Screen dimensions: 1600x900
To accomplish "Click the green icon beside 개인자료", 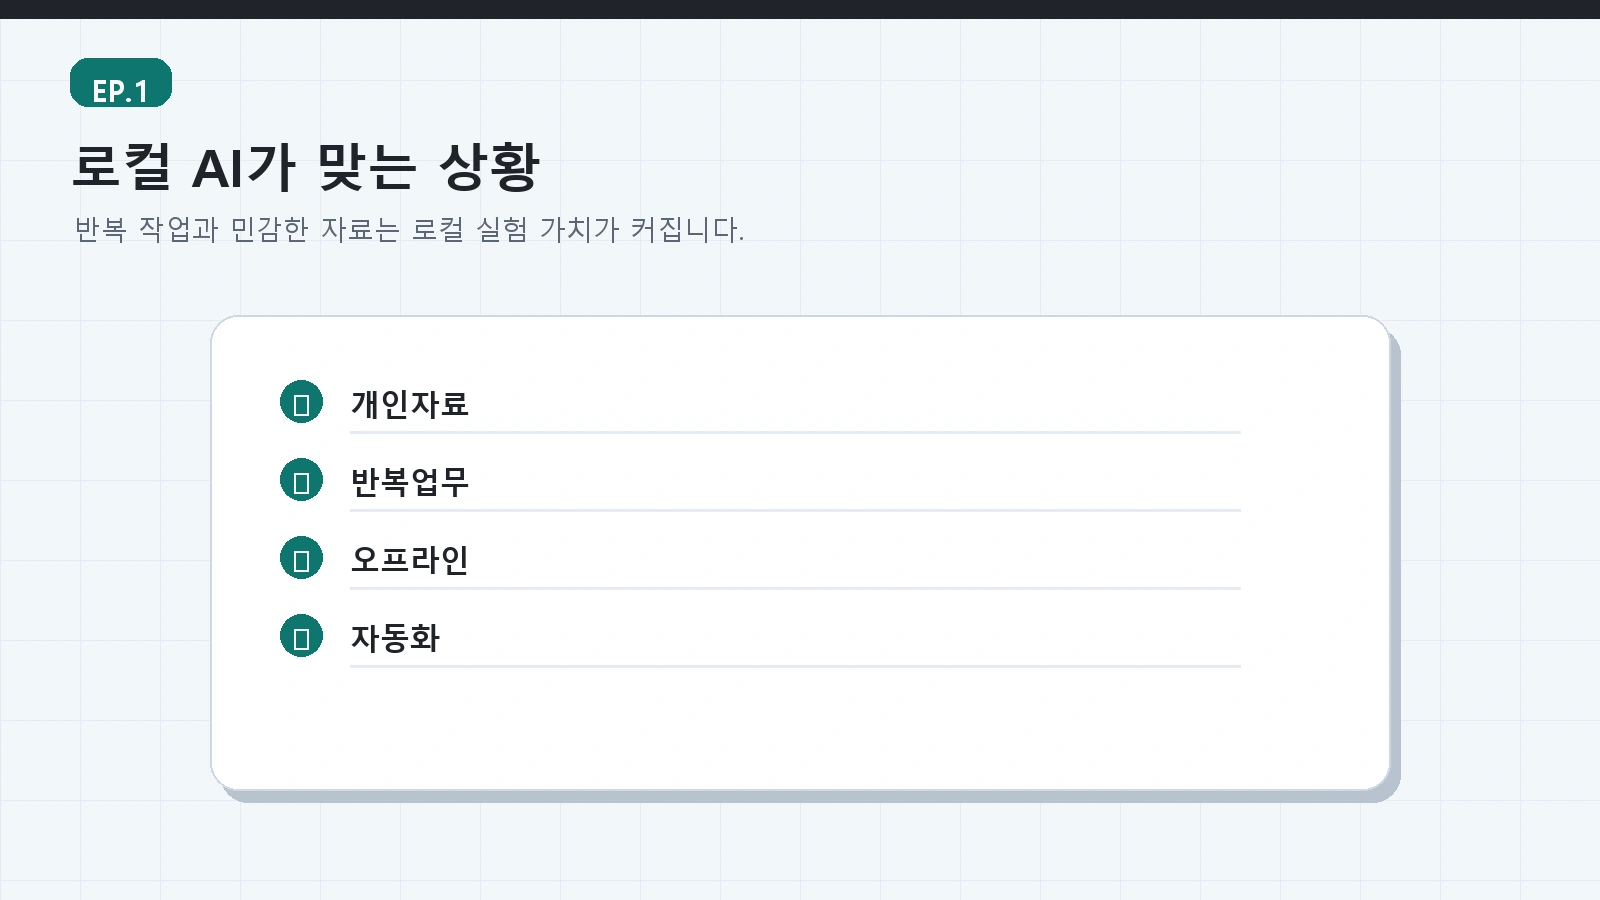I will pos(301,402).
